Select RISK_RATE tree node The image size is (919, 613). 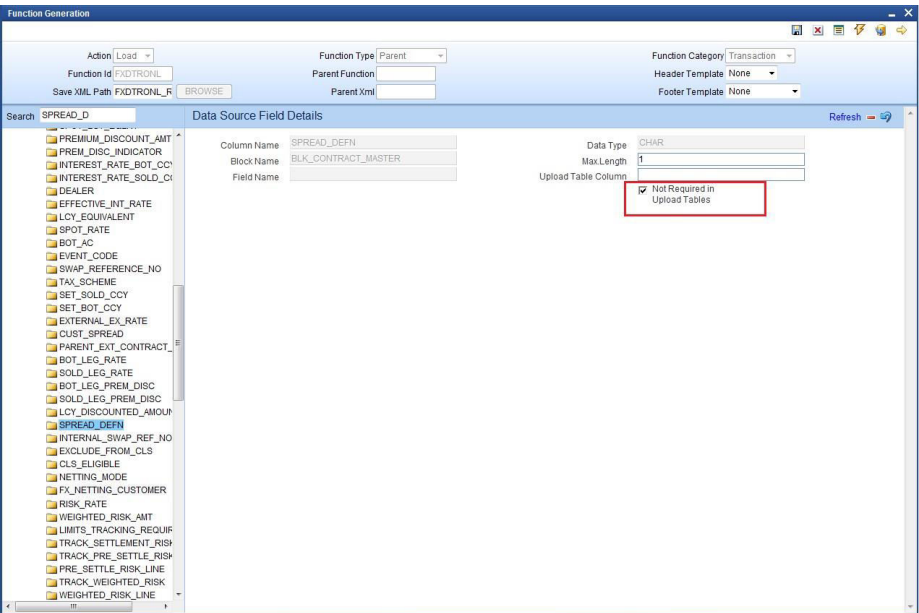tap(83, 504)
